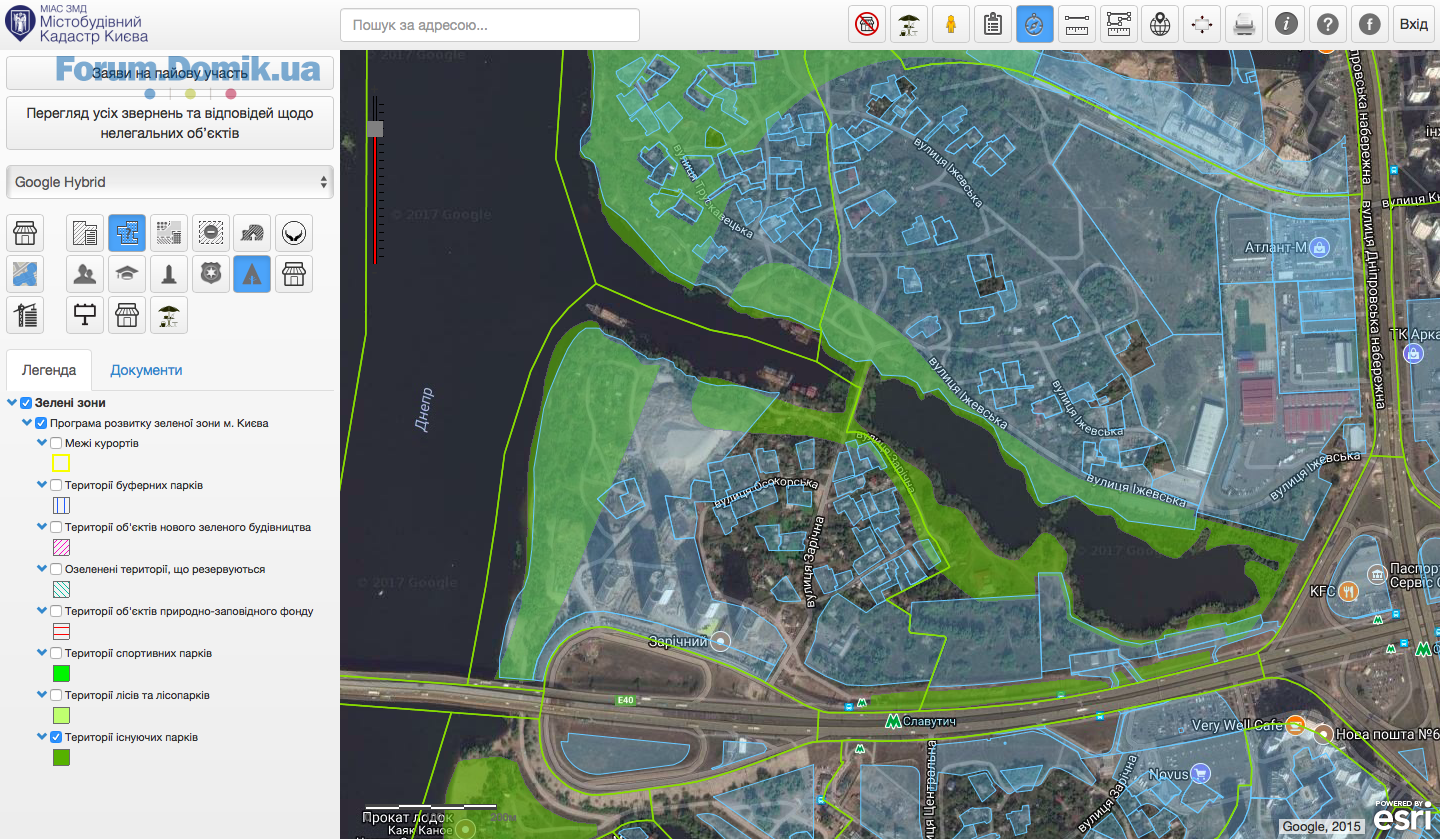Click the 'Славутич' metro station marker
The height and width of the screenshot is (839, 1440).
(x=892, y=721)
